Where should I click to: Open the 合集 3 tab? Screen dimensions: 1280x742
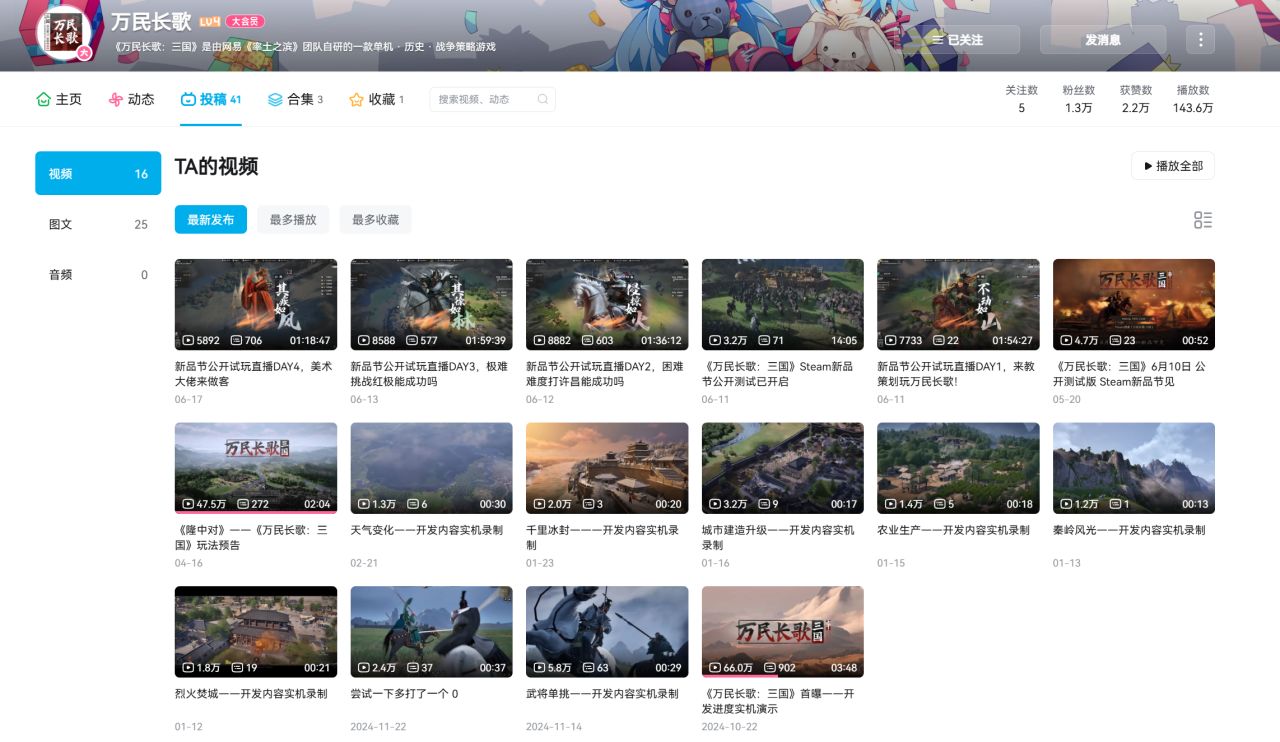coord(295,99)
